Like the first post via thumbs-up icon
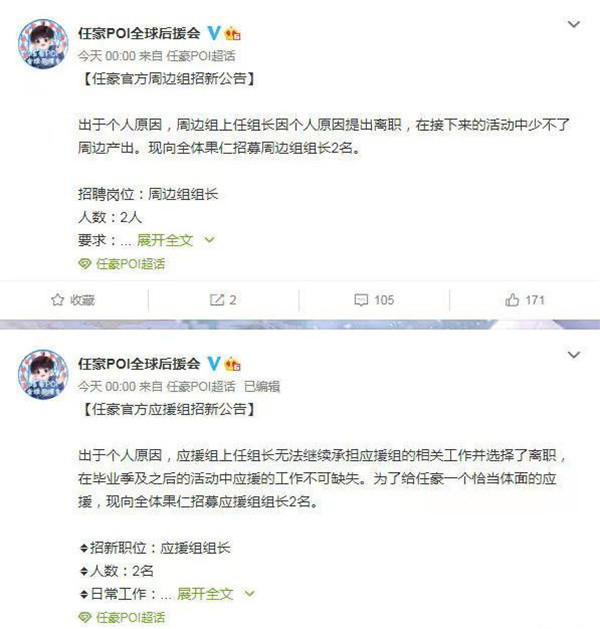Screen dimensions: 600x629 [512, 300]
